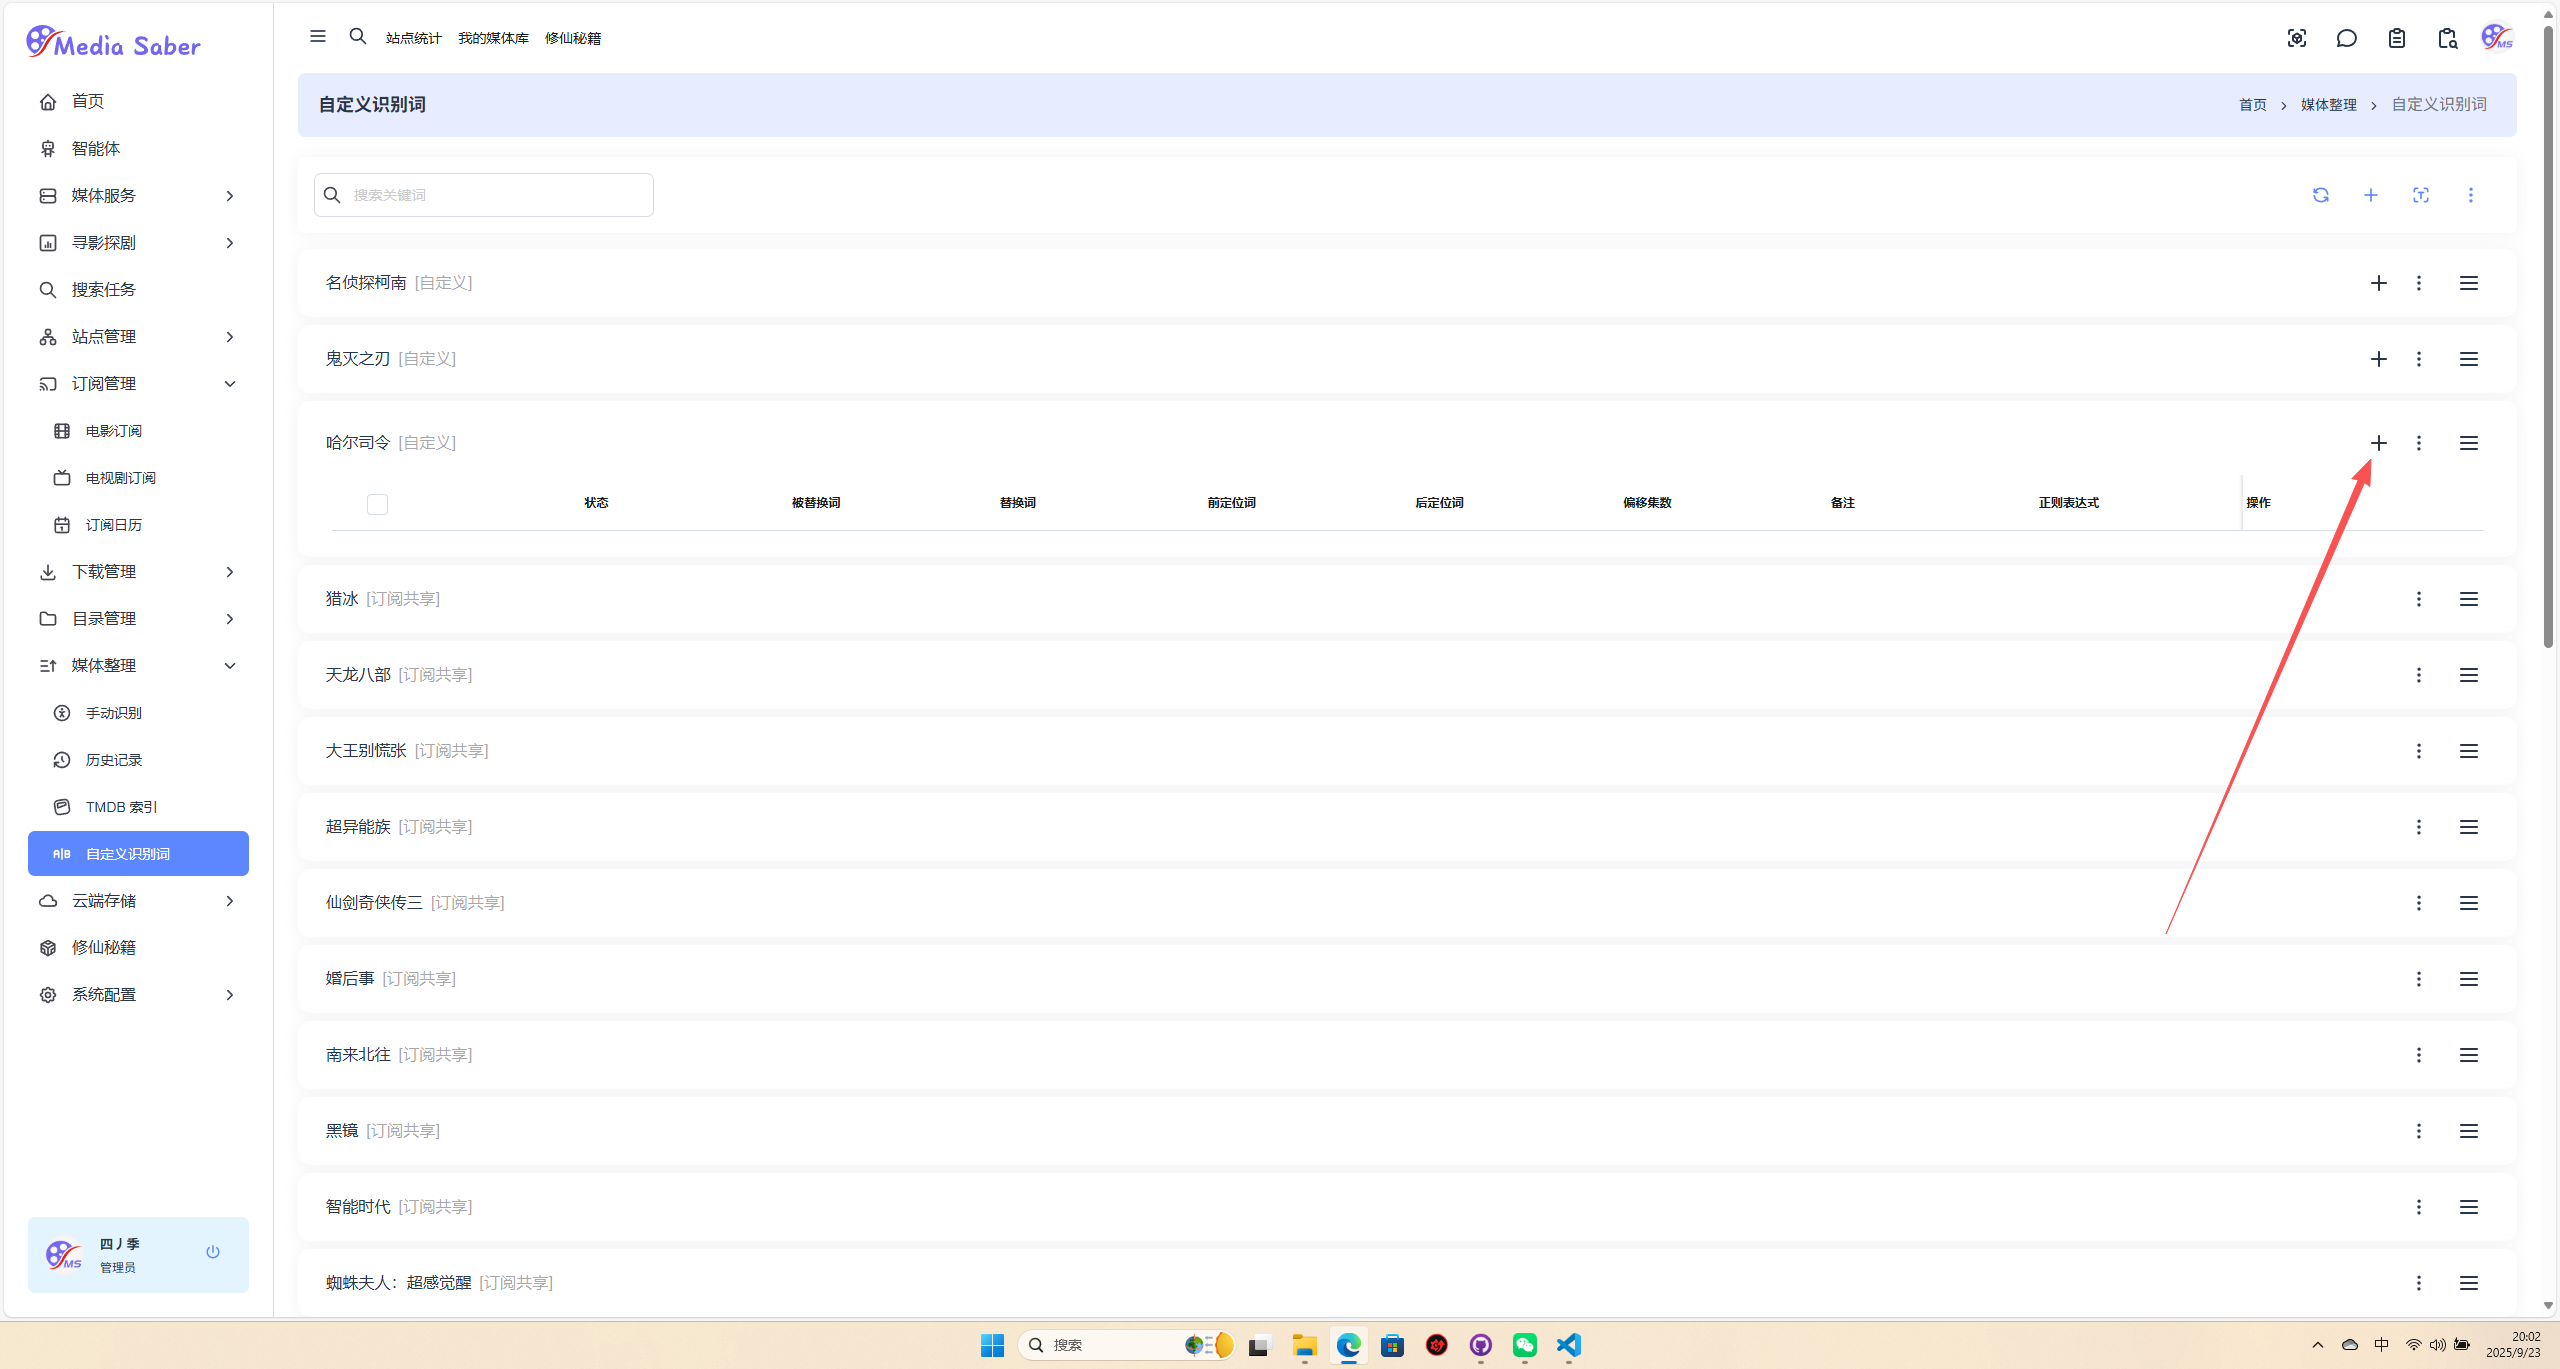Open three-dot menu for 名侦探柯南

(2418, 283)
